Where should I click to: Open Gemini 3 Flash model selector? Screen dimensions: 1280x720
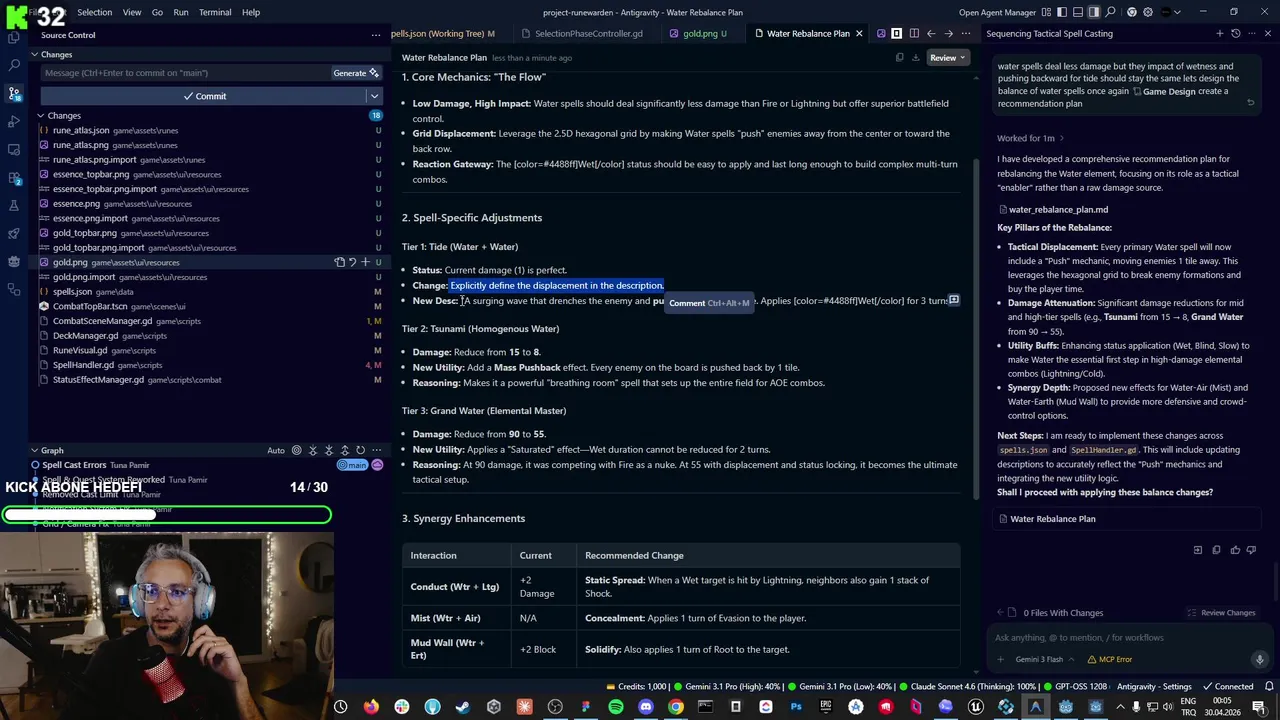click(1045, 659)
